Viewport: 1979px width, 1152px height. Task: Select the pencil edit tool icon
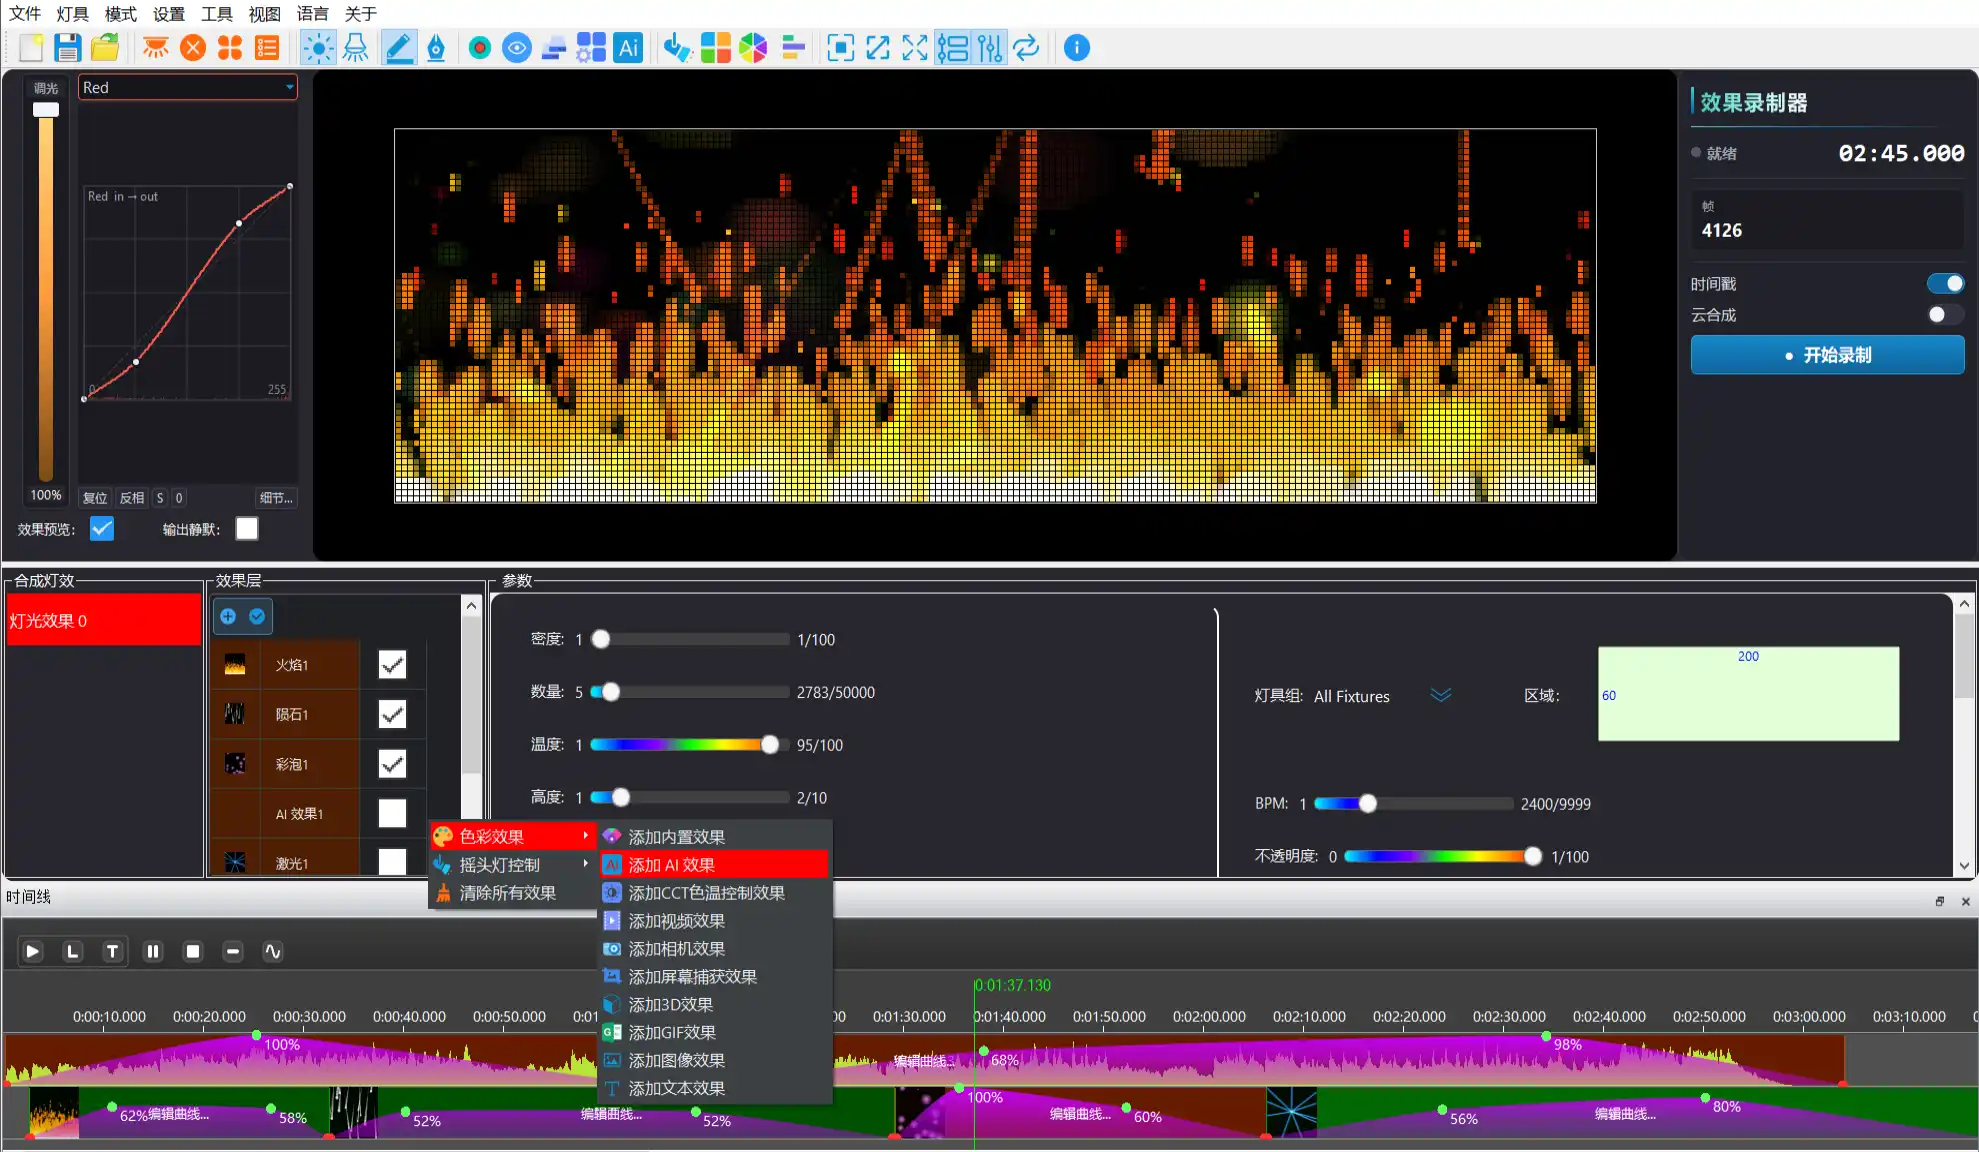click(x=399, y=47)
